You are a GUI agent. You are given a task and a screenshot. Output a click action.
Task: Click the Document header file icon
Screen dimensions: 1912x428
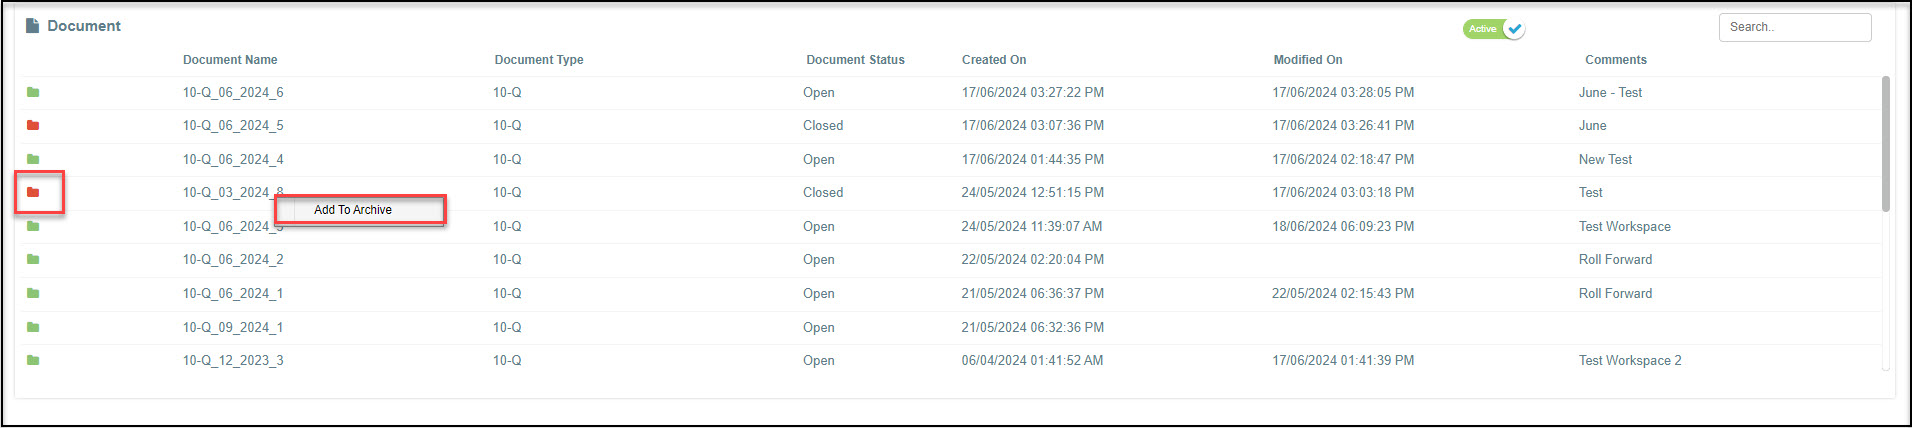coord(32,26)
